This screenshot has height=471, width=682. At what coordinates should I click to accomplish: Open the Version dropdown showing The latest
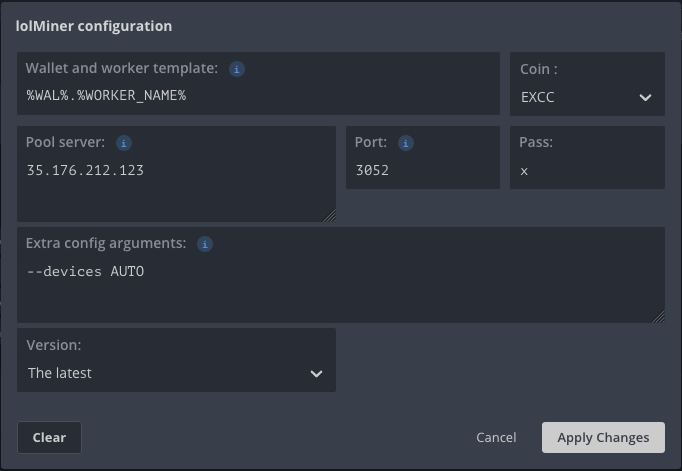pyautogui.click(x=175, y=373)
